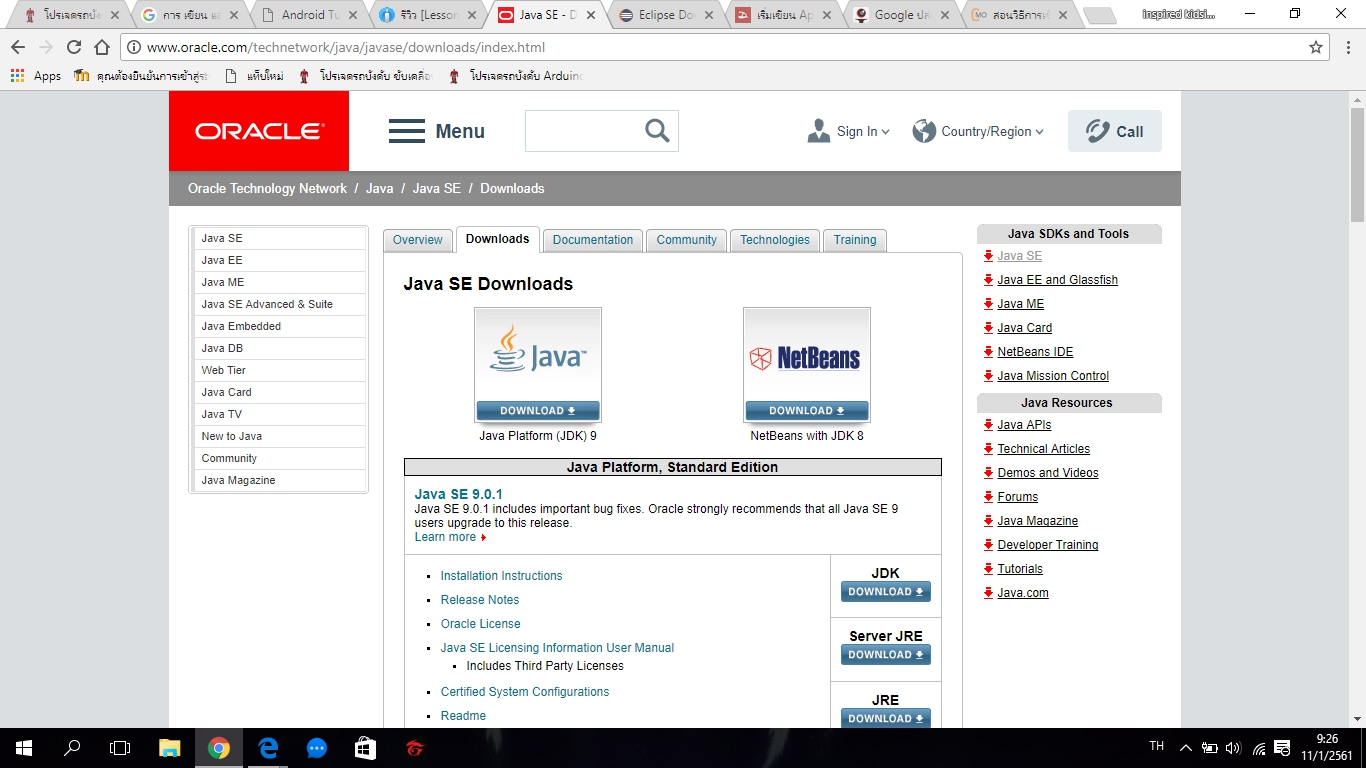The image size is (1366, 768).
Task: Open Task View on the taskbar
Action: (x=120, y=748)
